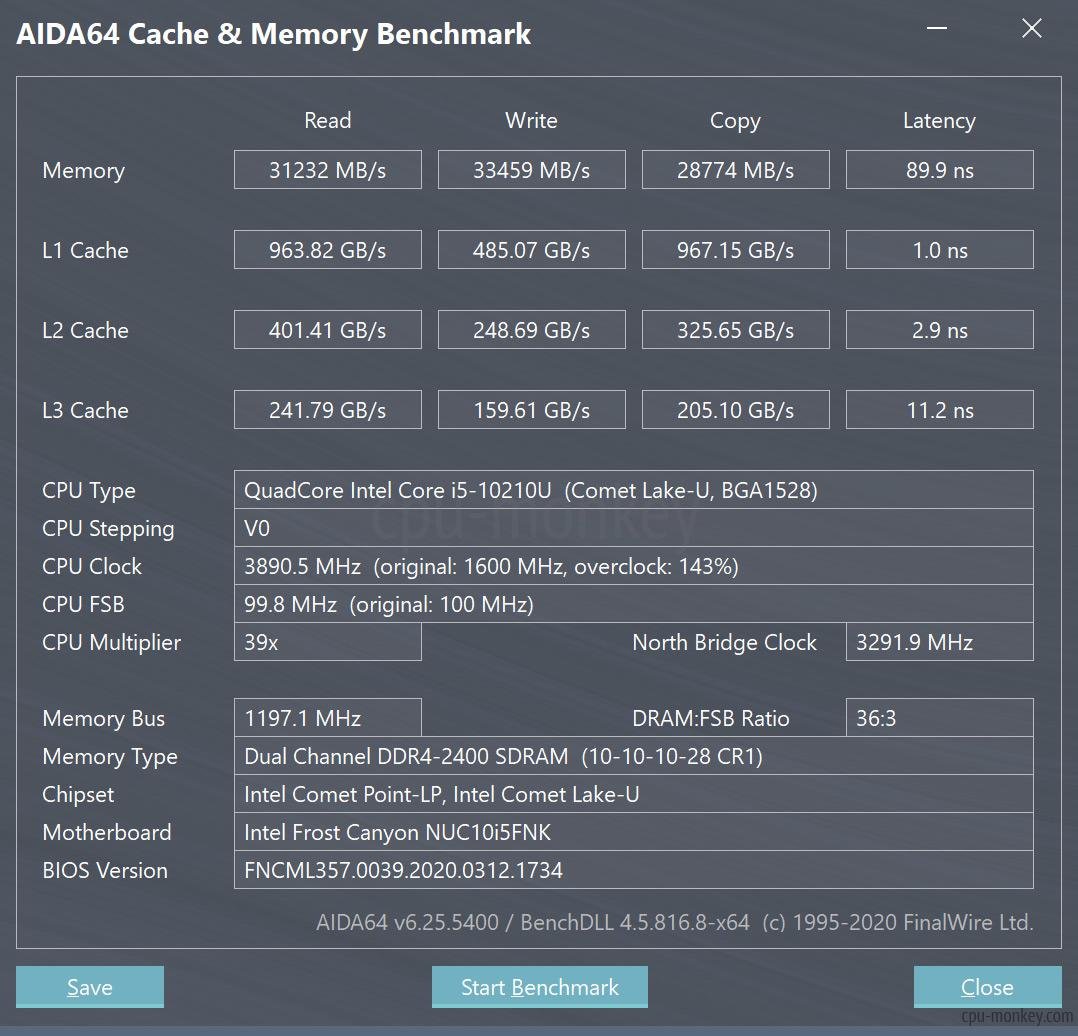This screenshot has height=1036, width=1078.
Task: Click Memory Bus field 1197.1 MHz
Action: point(327,718)
